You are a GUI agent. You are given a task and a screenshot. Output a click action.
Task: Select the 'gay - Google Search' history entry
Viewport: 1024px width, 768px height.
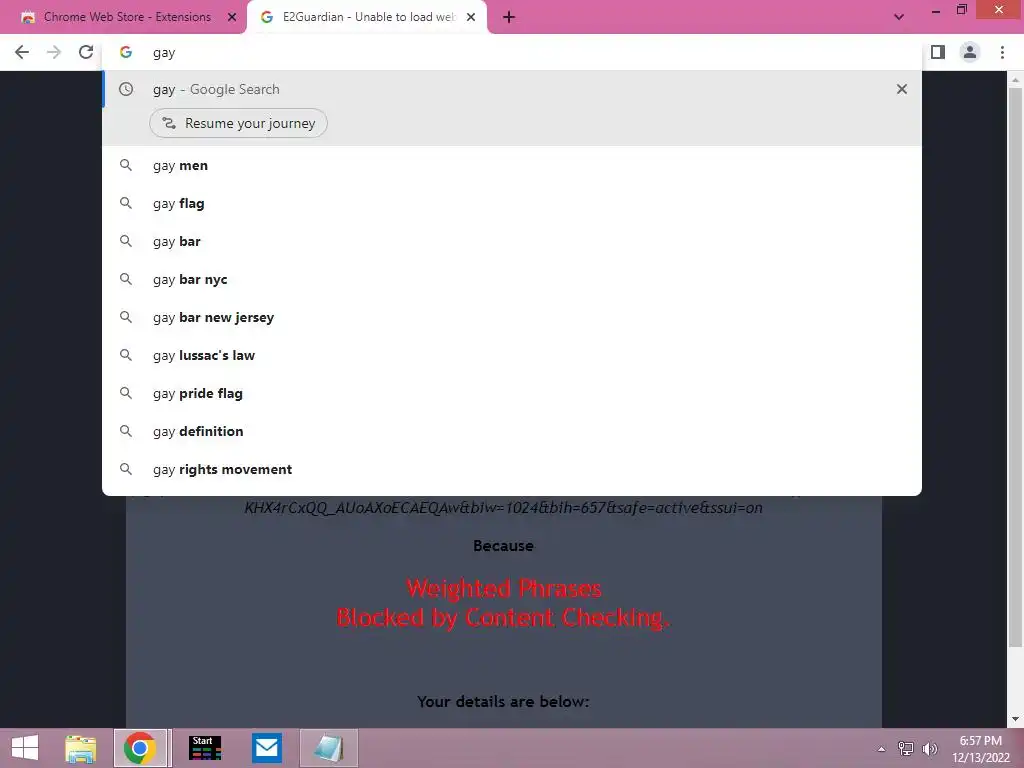coord(512,89)
